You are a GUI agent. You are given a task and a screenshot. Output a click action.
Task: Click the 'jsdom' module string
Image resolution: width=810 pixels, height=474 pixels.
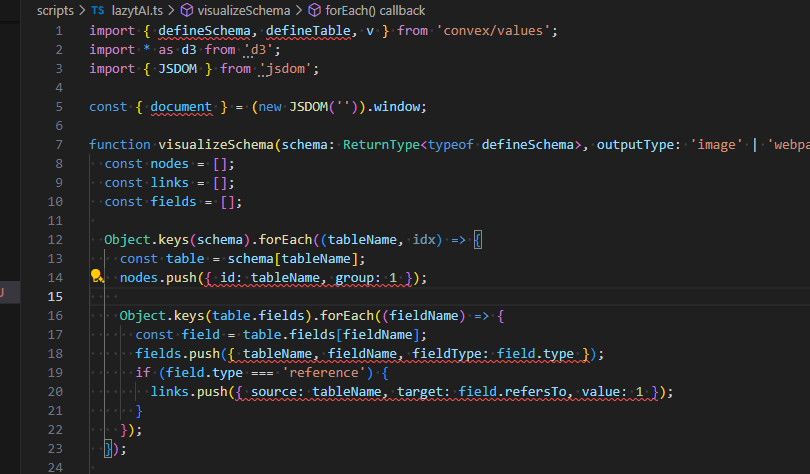click(x=289, y=68)
